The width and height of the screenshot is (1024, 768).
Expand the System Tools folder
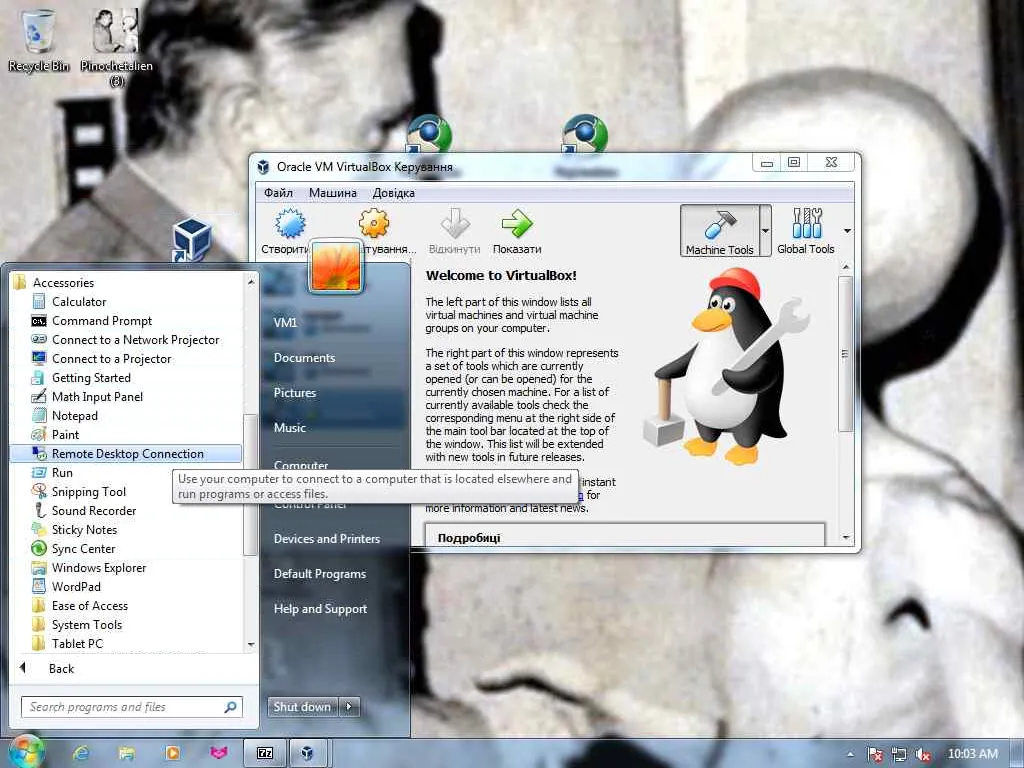click(x=87, y=624)
